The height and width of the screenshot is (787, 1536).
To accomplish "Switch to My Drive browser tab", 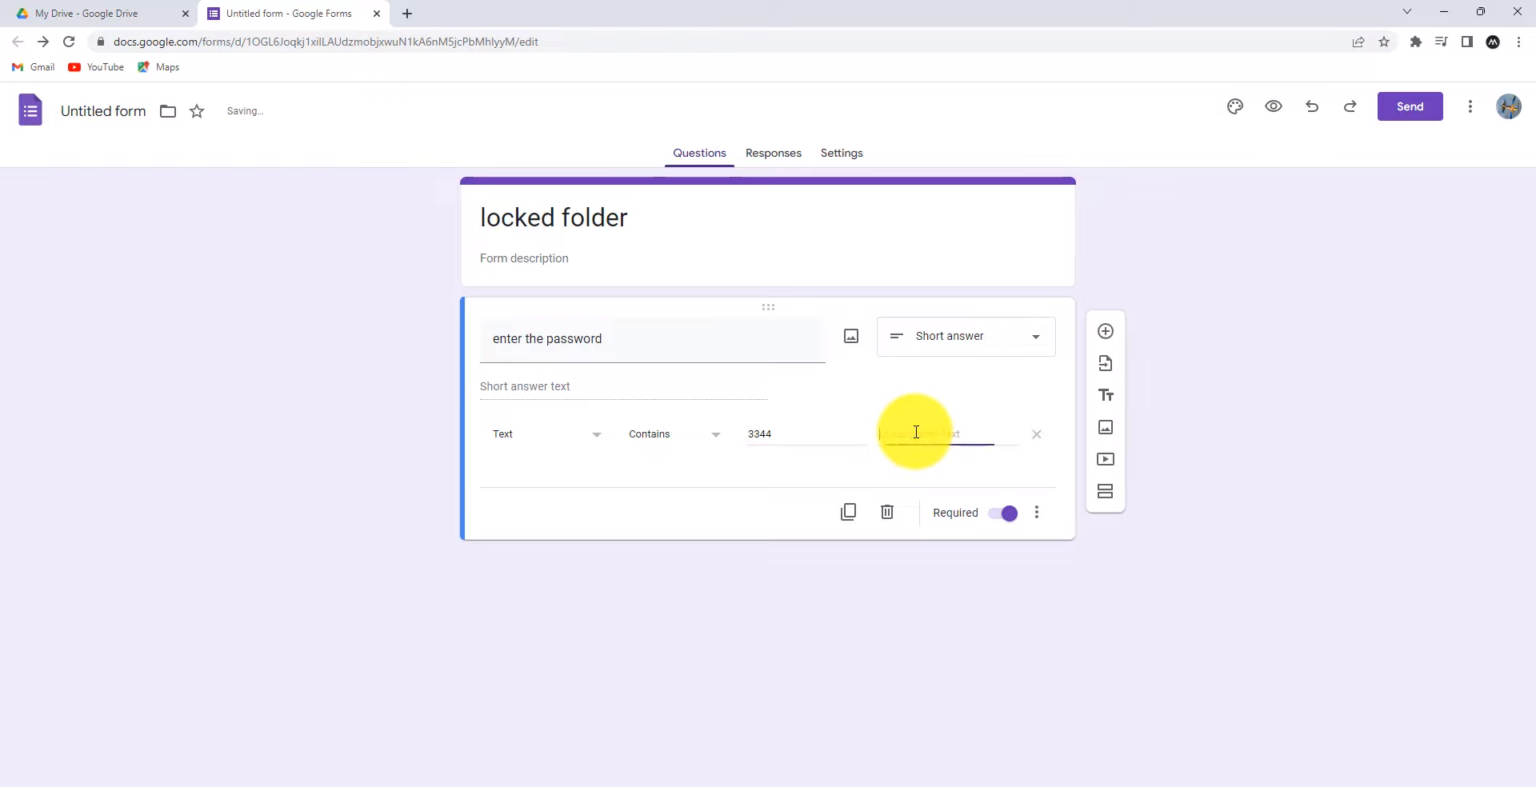I will [100, 14].
